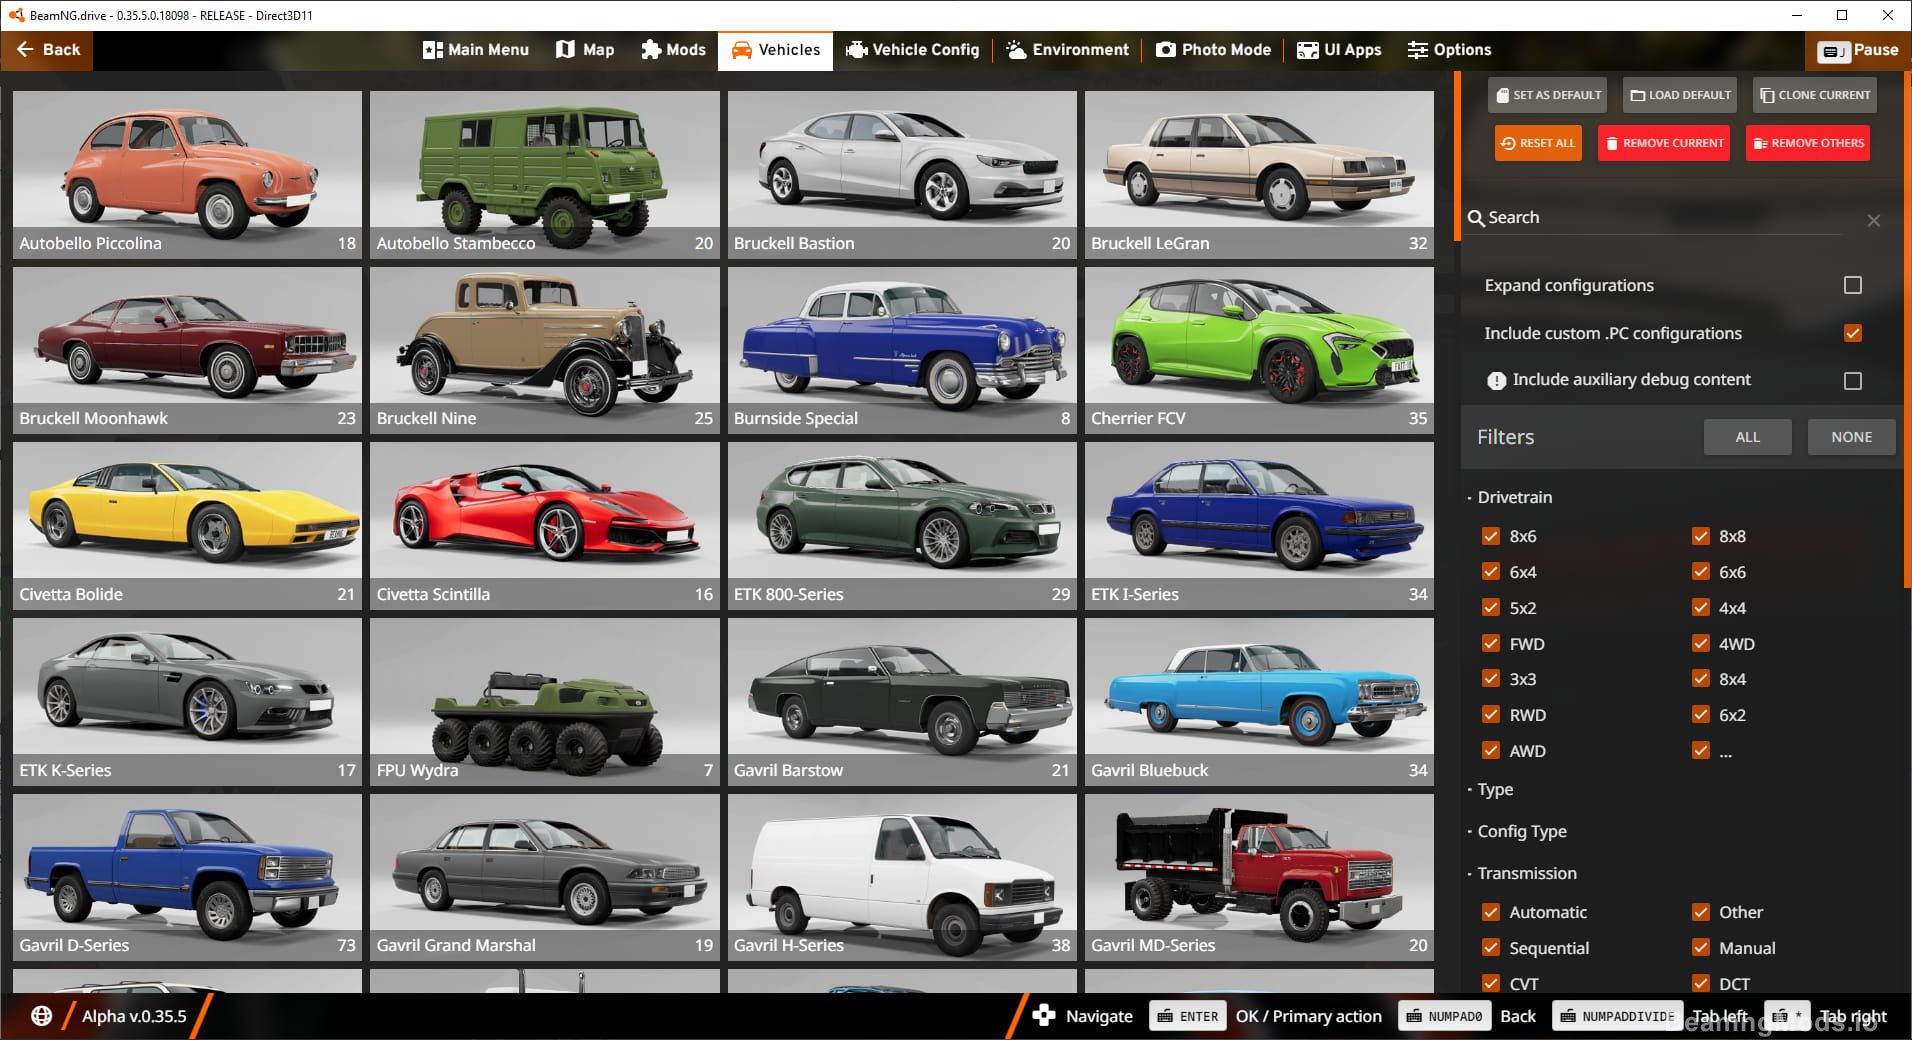Open the Mods tab
1912x1040 pixels.
673,50
